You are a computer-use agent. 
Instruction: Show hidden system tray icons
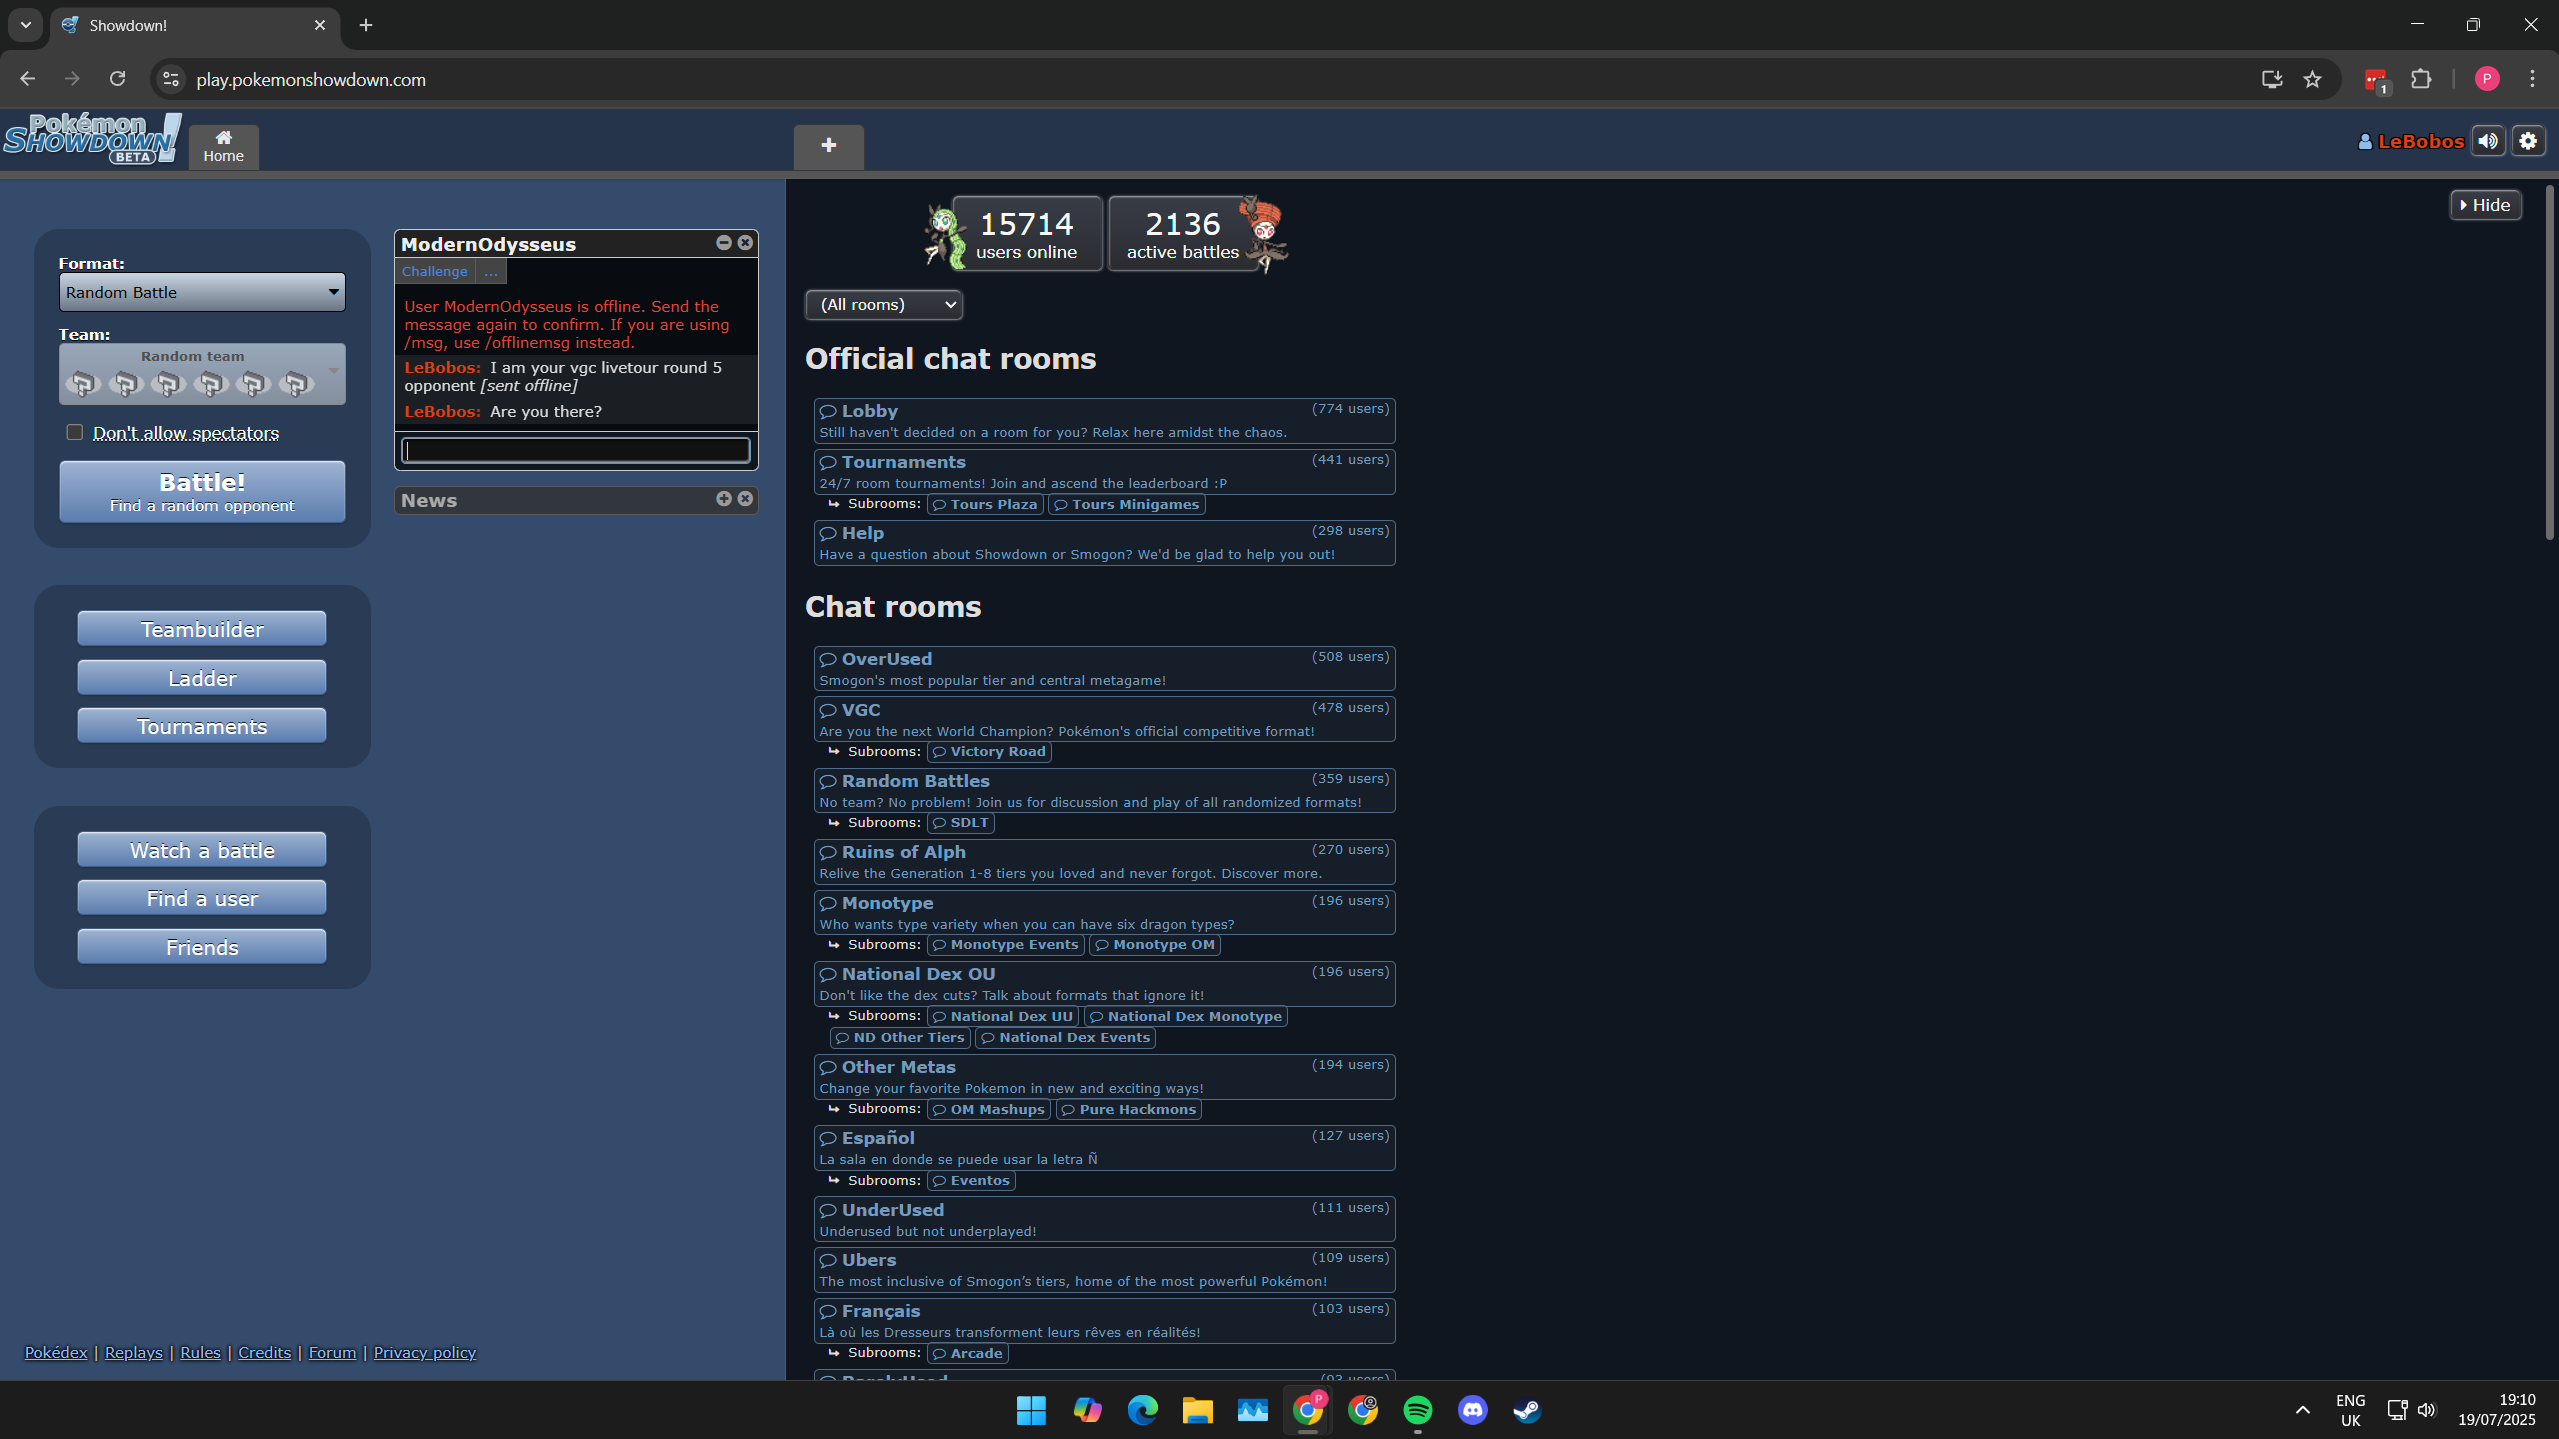(x=2302, y=1410)
